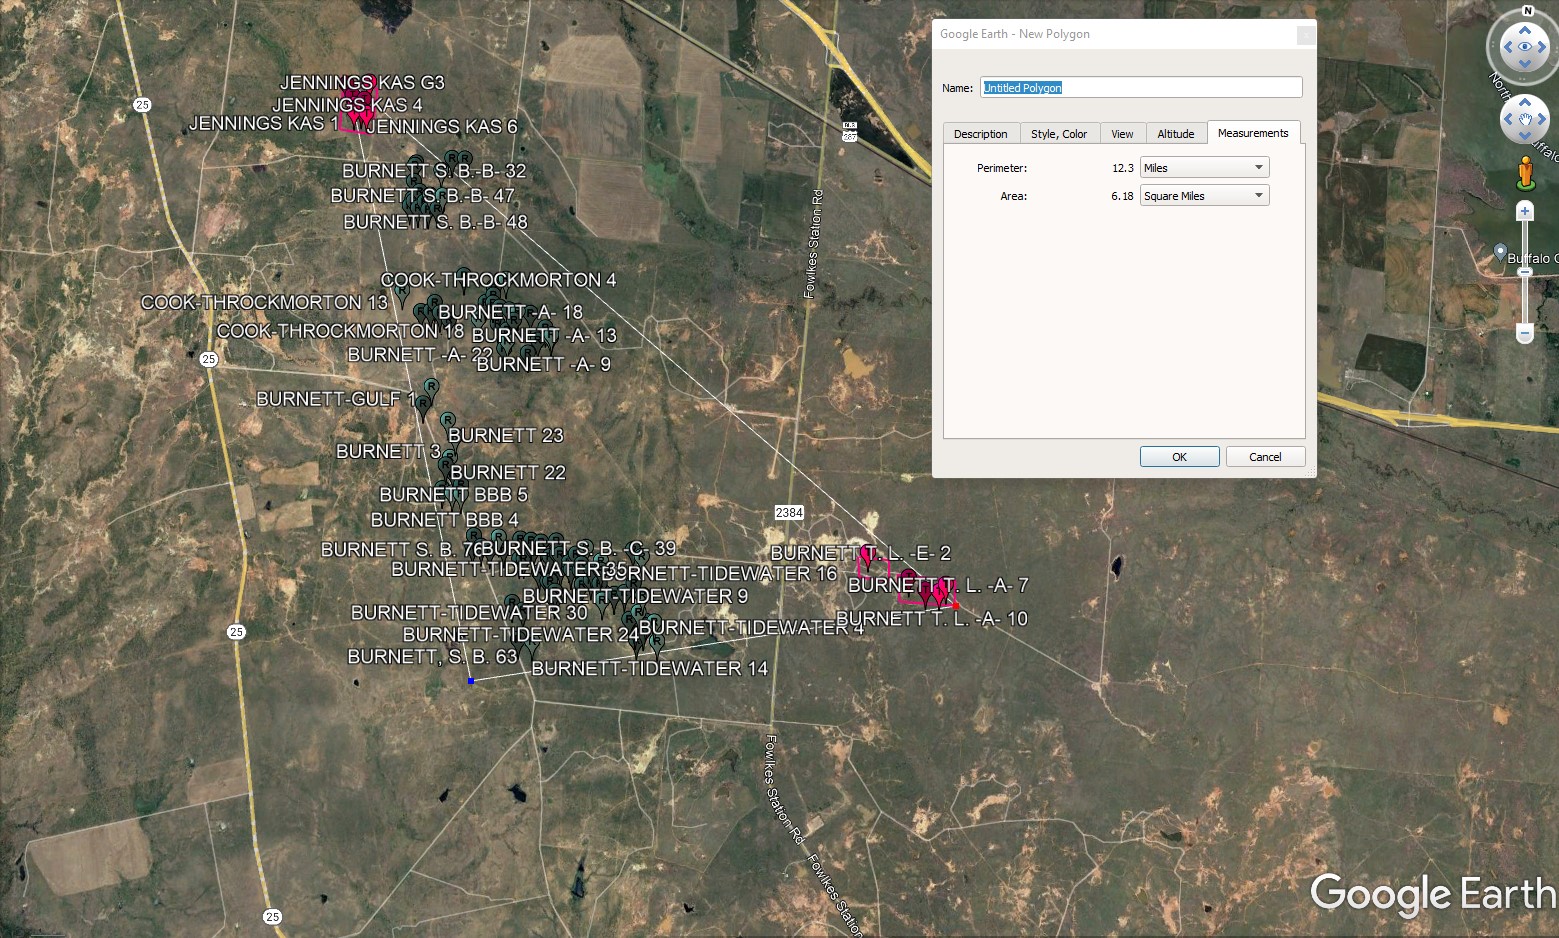1559x938 pixels.
Task: Zoom out with the minus button
Action: (1525, 333)
